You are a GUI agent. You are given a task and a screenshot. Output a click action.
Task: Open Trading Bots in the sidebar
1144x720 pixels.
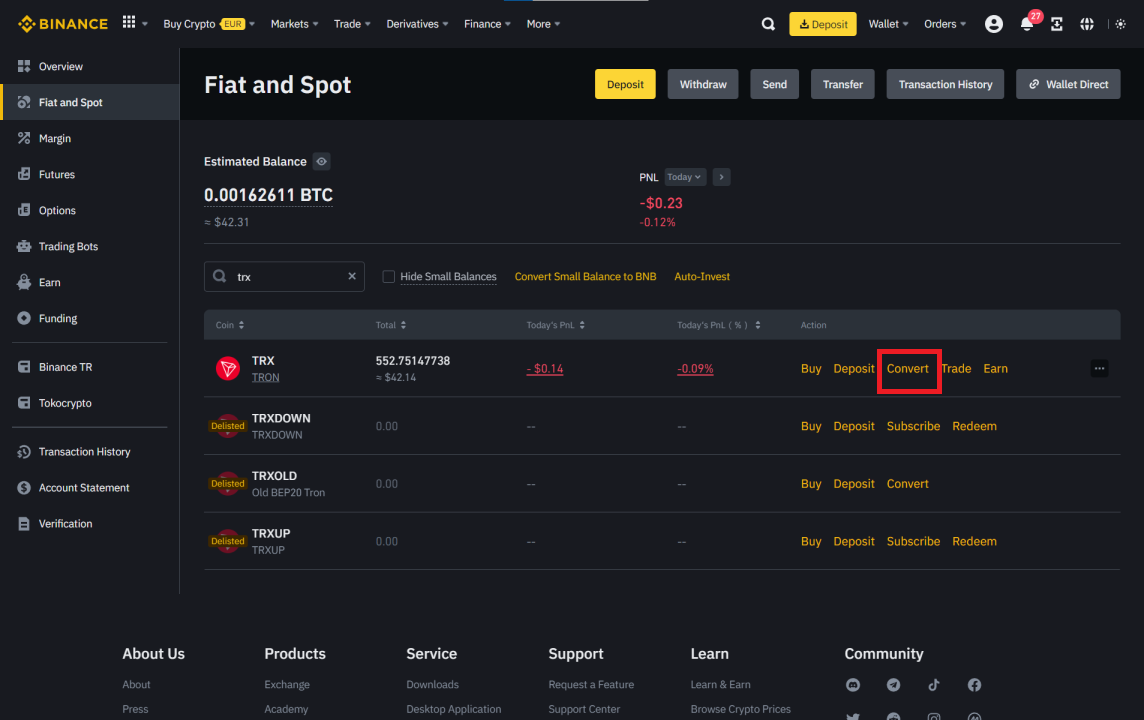click(90, 247)
